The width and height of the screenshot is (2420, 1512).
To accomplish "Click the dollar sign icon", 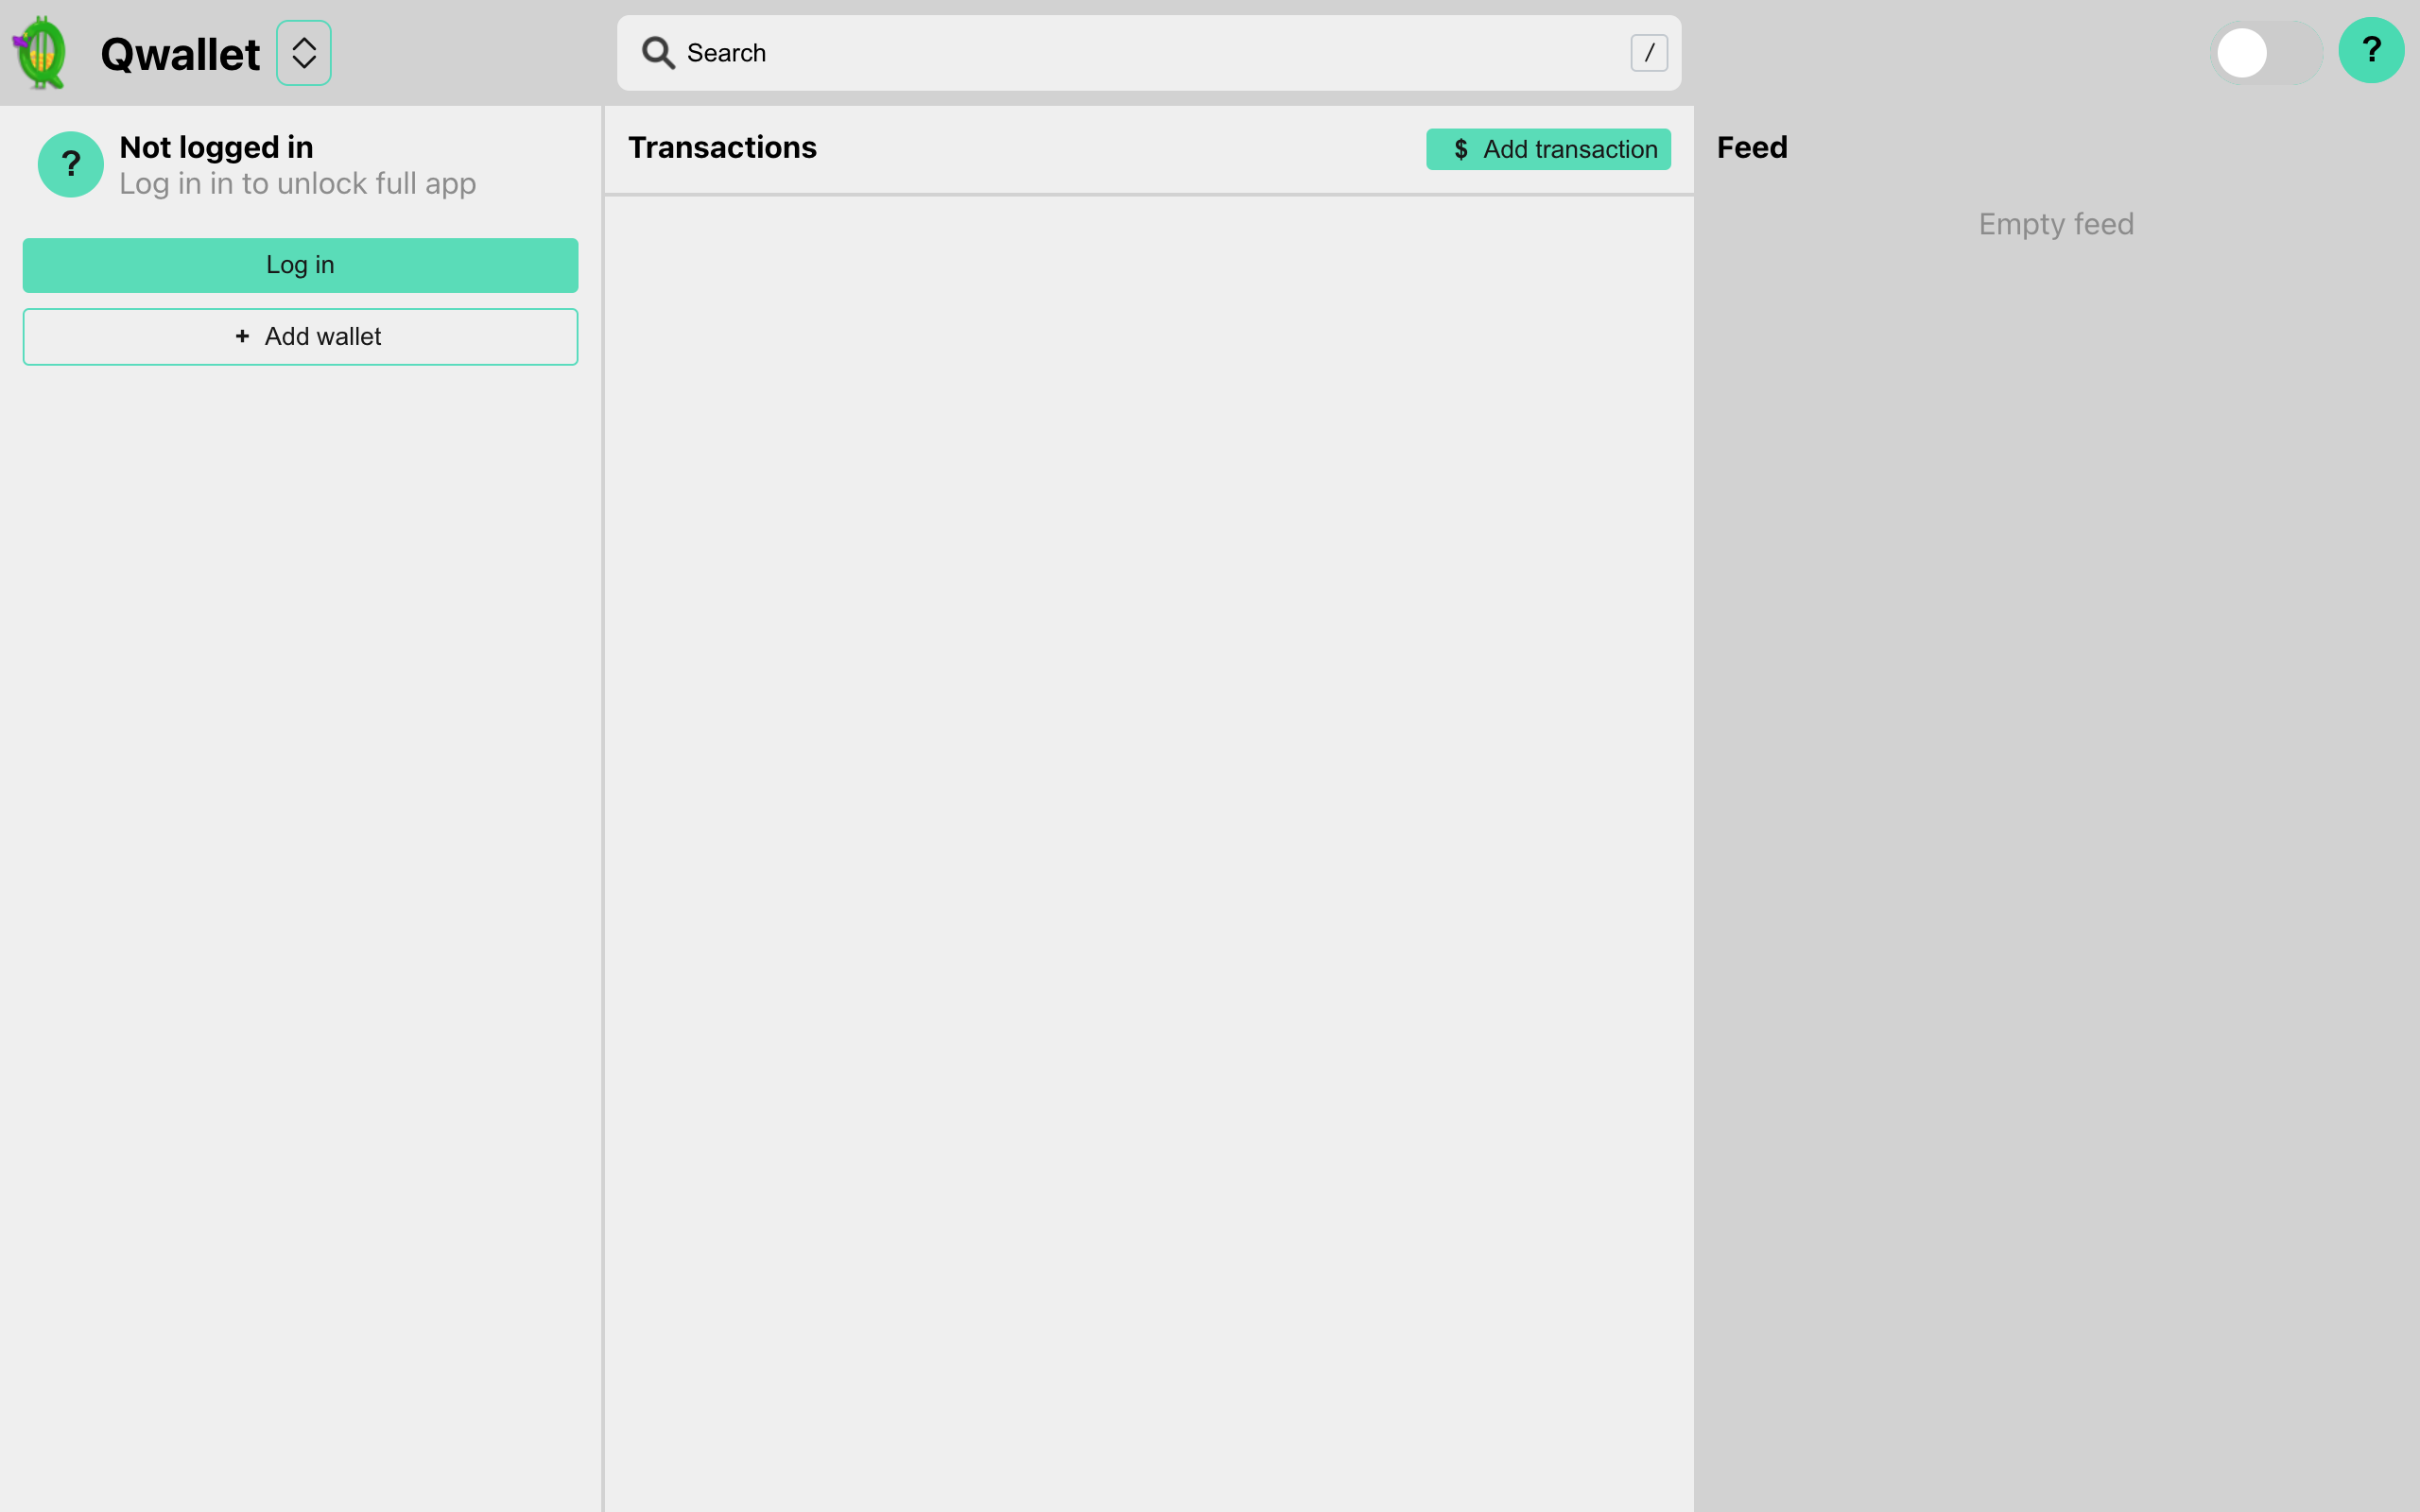I will pyautogui.click(x=1461, y=150).
